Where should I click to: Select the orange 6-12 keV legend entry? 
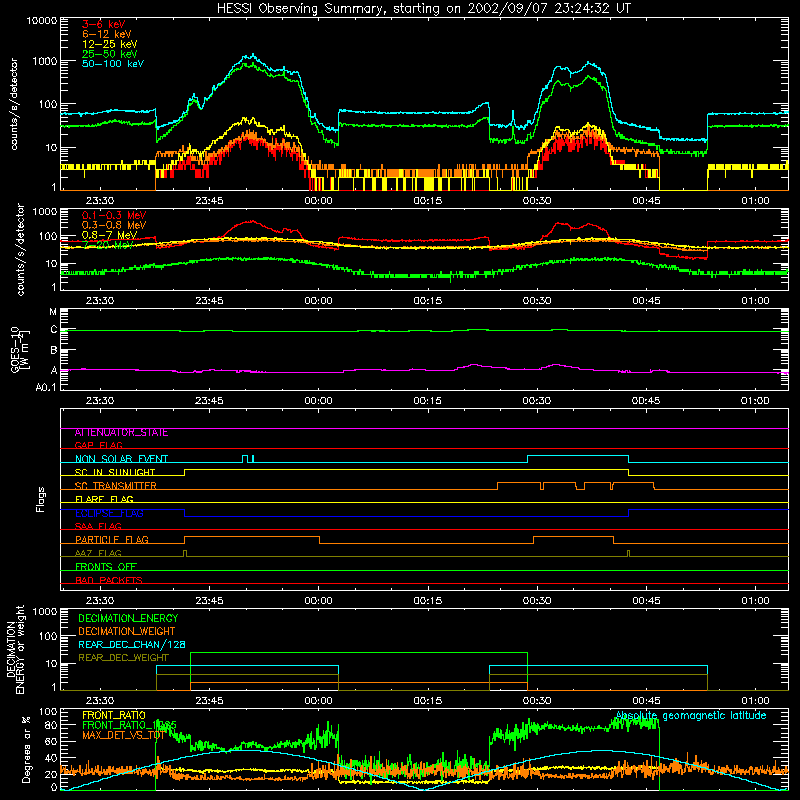point(106,34)
